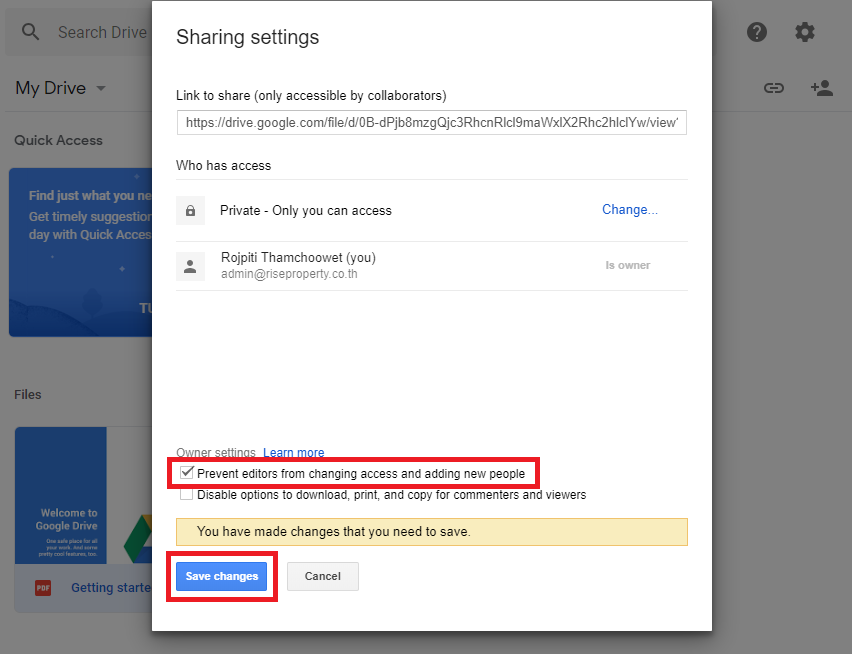Click the get shareable link icon

[773, 88]
